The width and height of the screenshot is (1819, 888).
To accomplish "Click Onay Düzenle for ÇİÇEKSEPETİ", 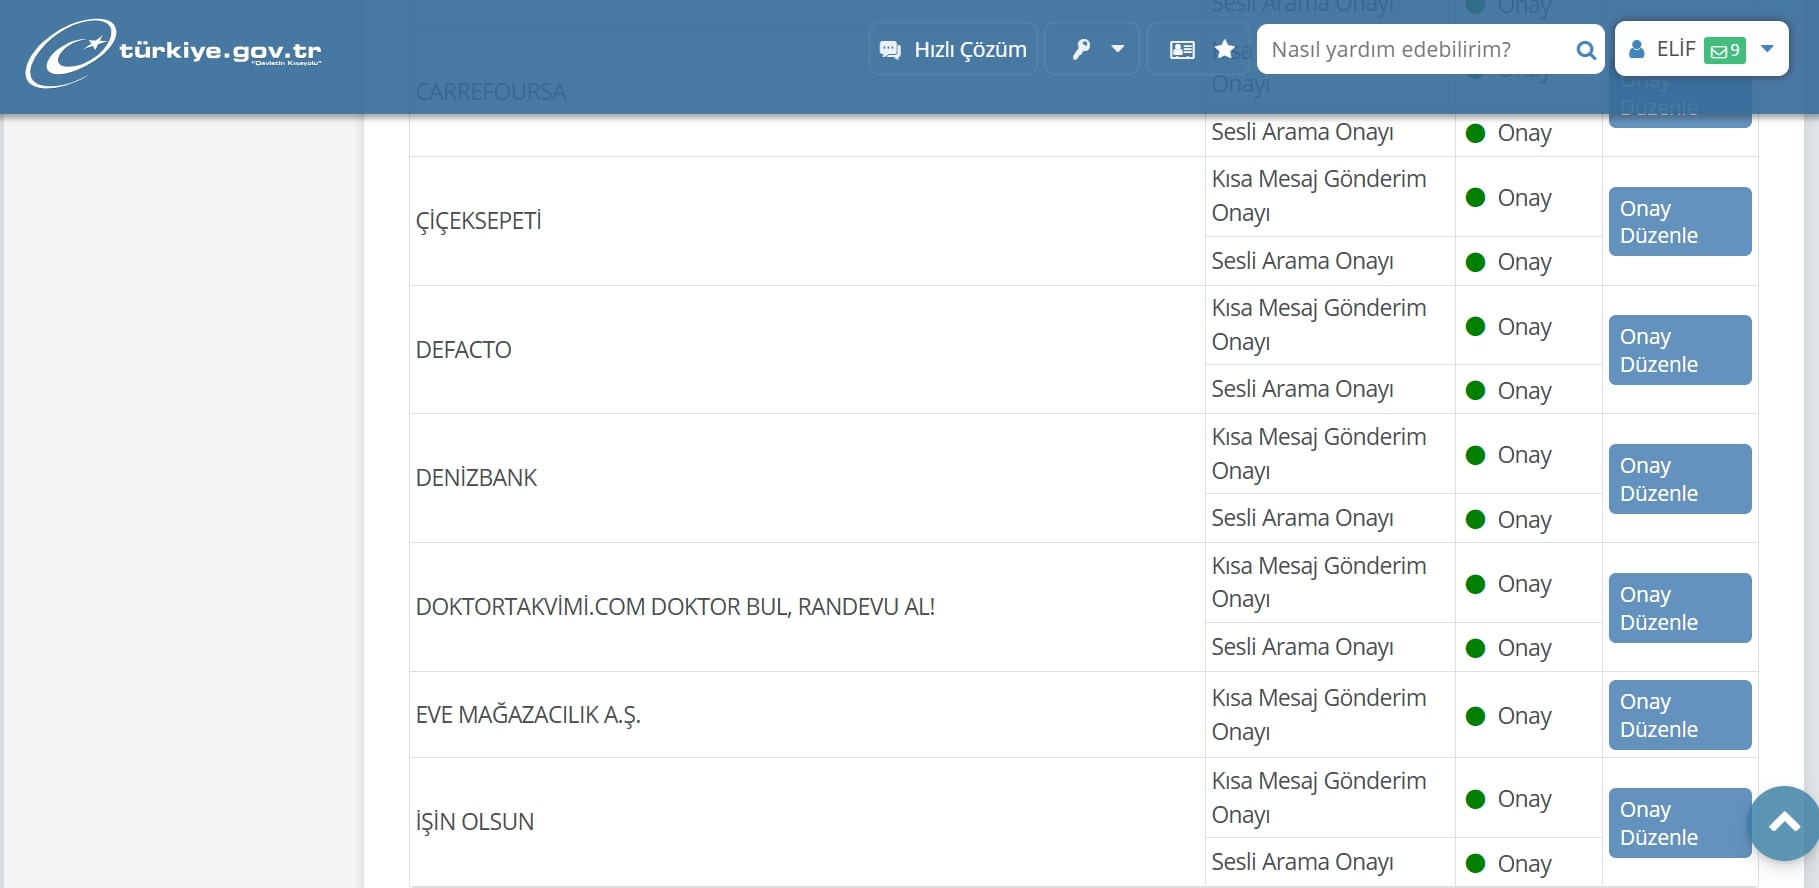I will [1679, 222].
